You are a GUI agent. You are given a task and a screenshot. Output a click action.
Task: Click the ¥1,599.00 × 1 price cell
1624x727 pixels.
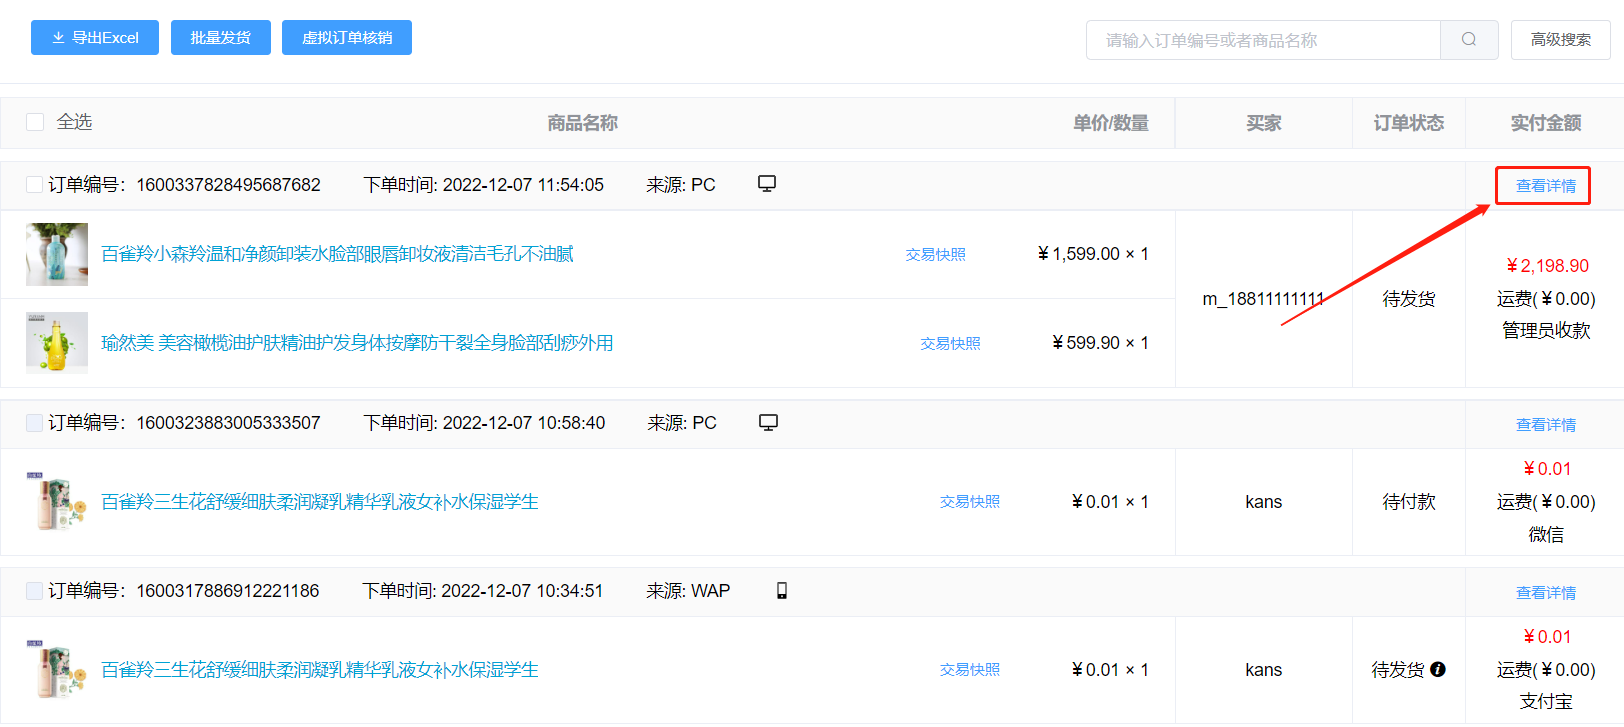coord(1092,254)
